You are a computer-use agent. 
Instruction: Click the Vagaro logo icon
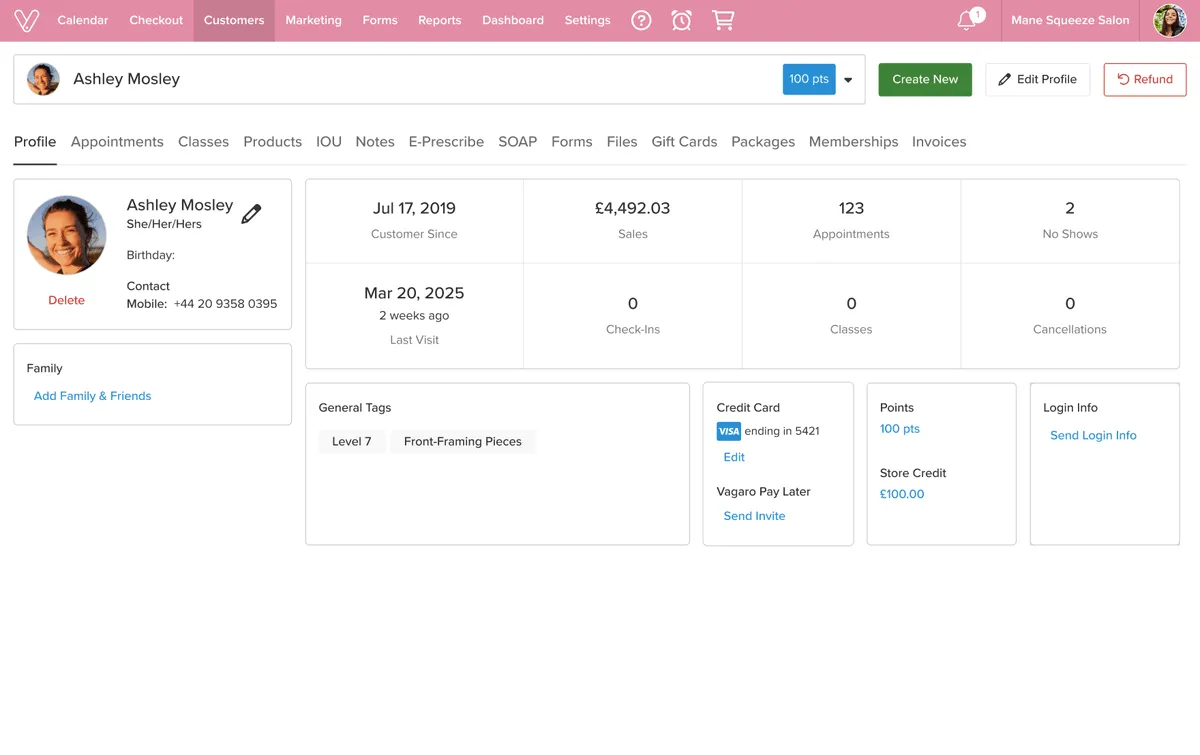27,20
